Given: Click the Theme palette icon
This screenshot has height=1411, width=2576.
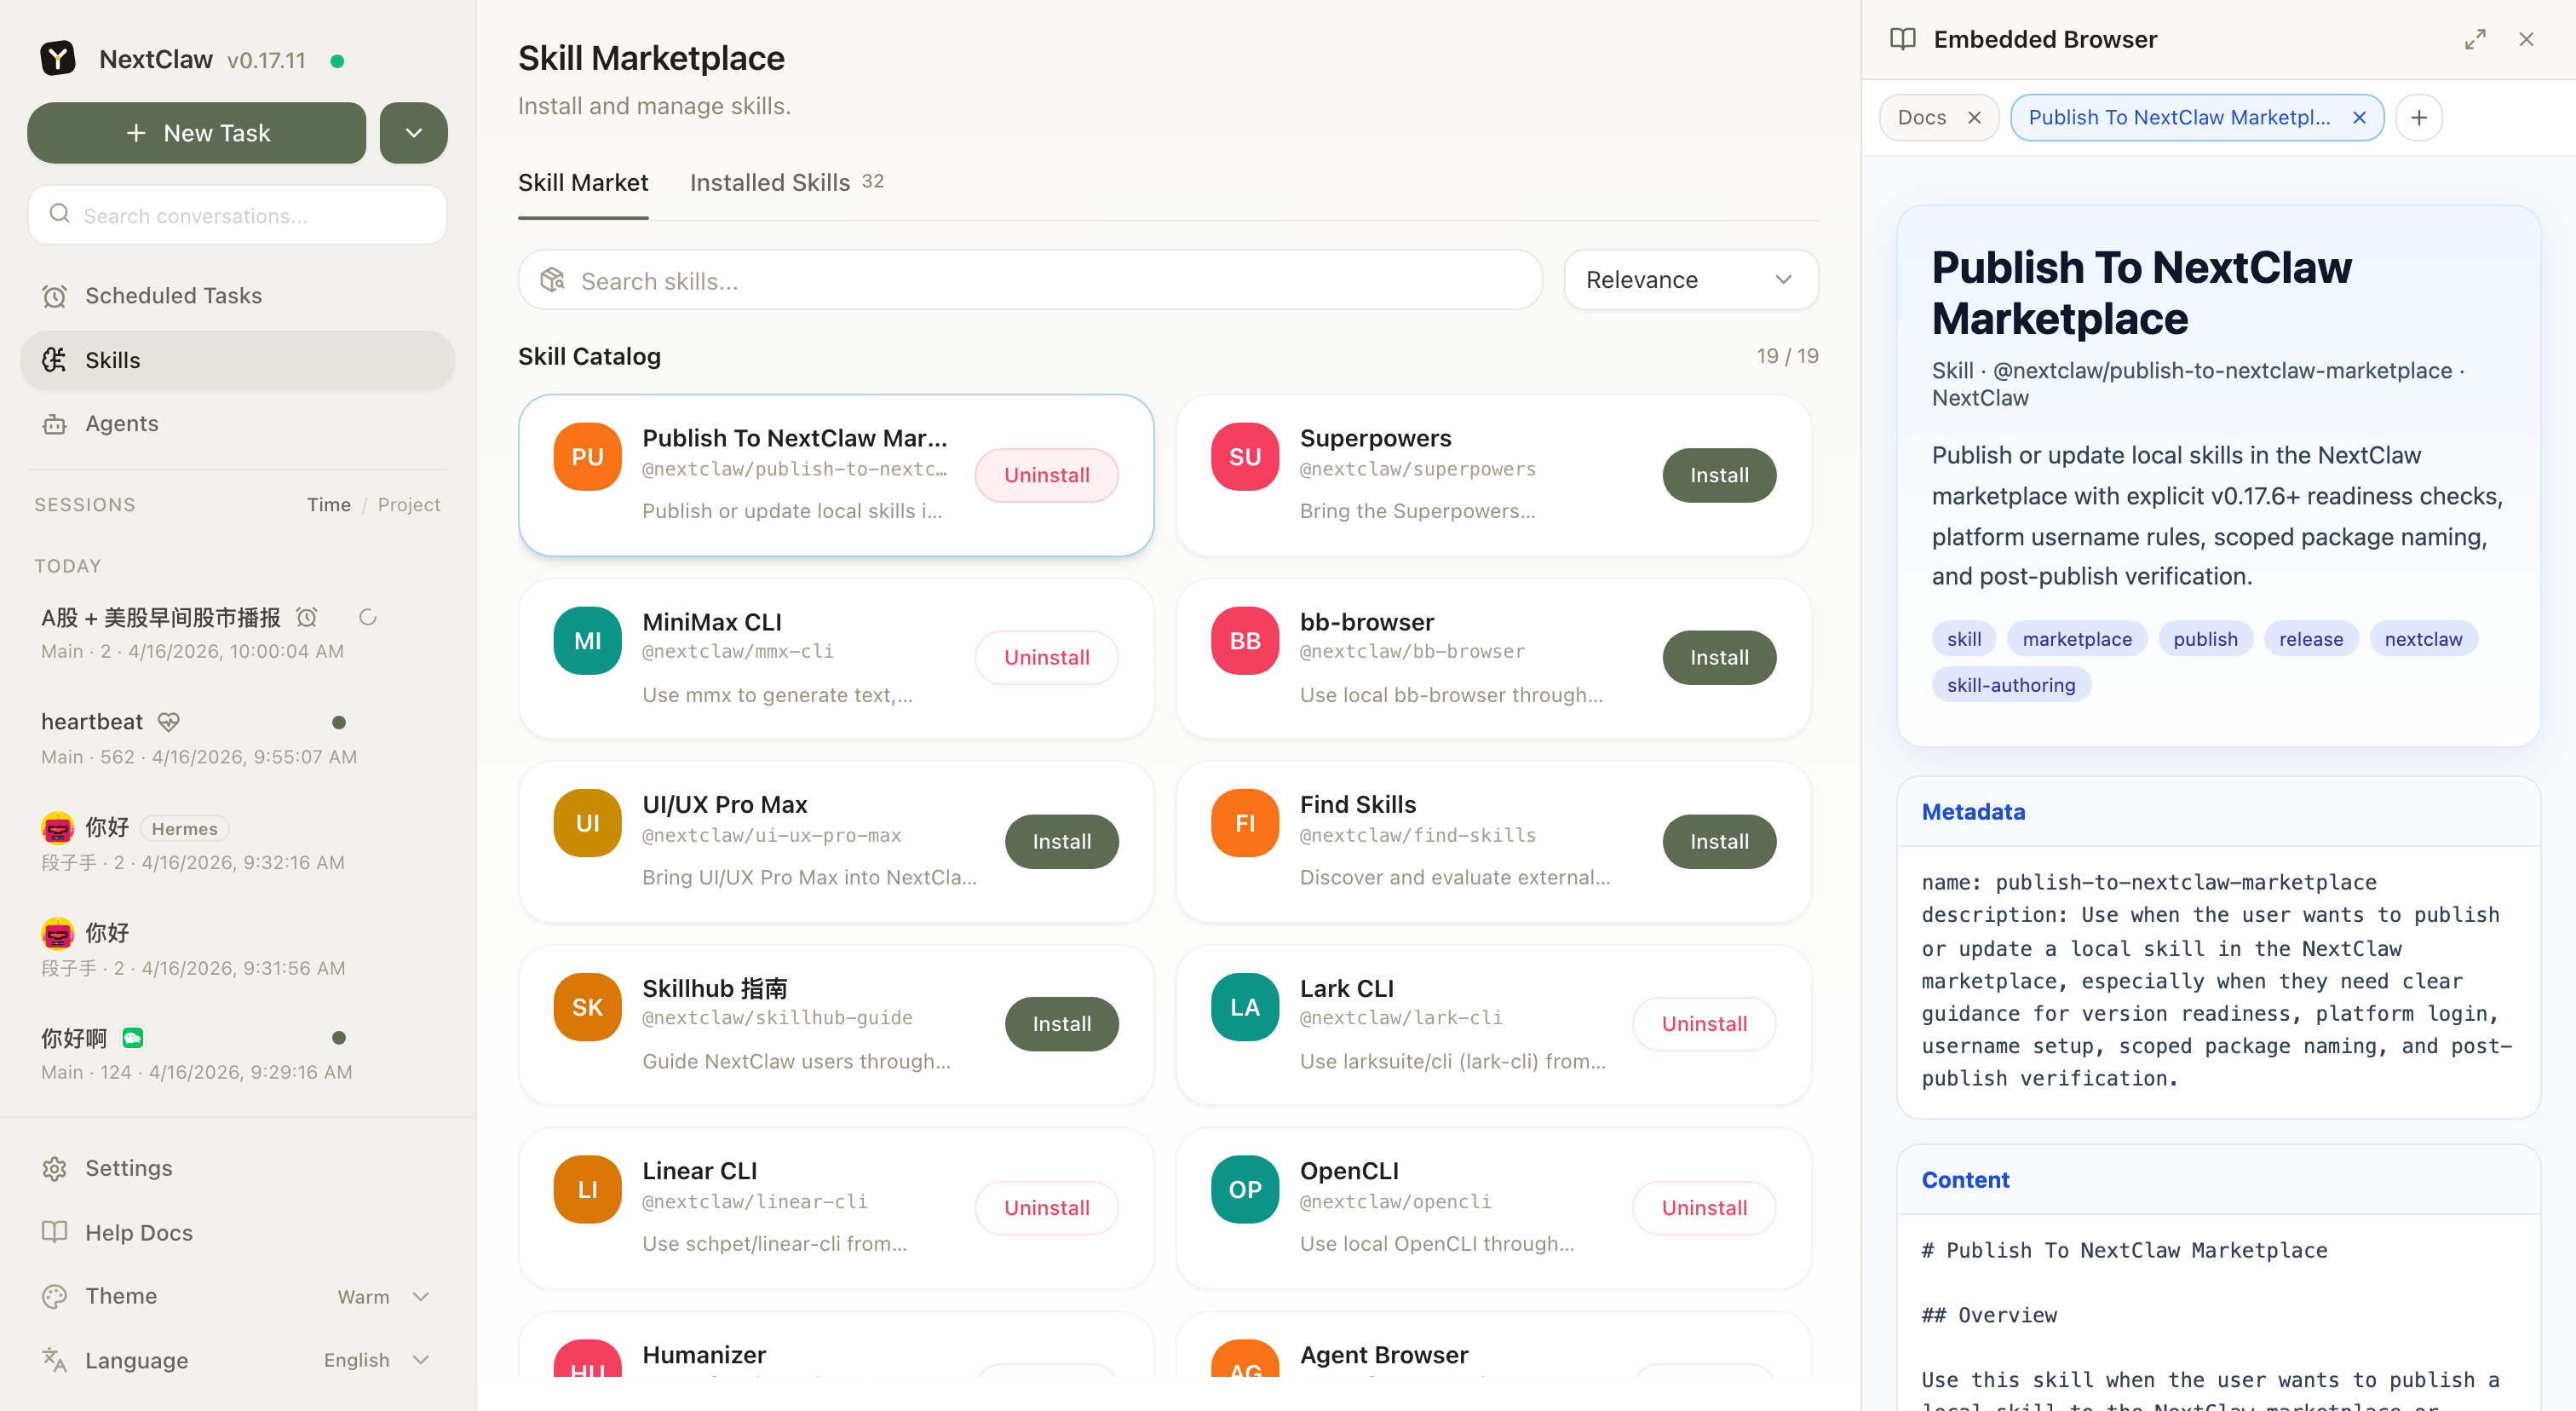Looking at the screenshot, I should pos(55,1296).
